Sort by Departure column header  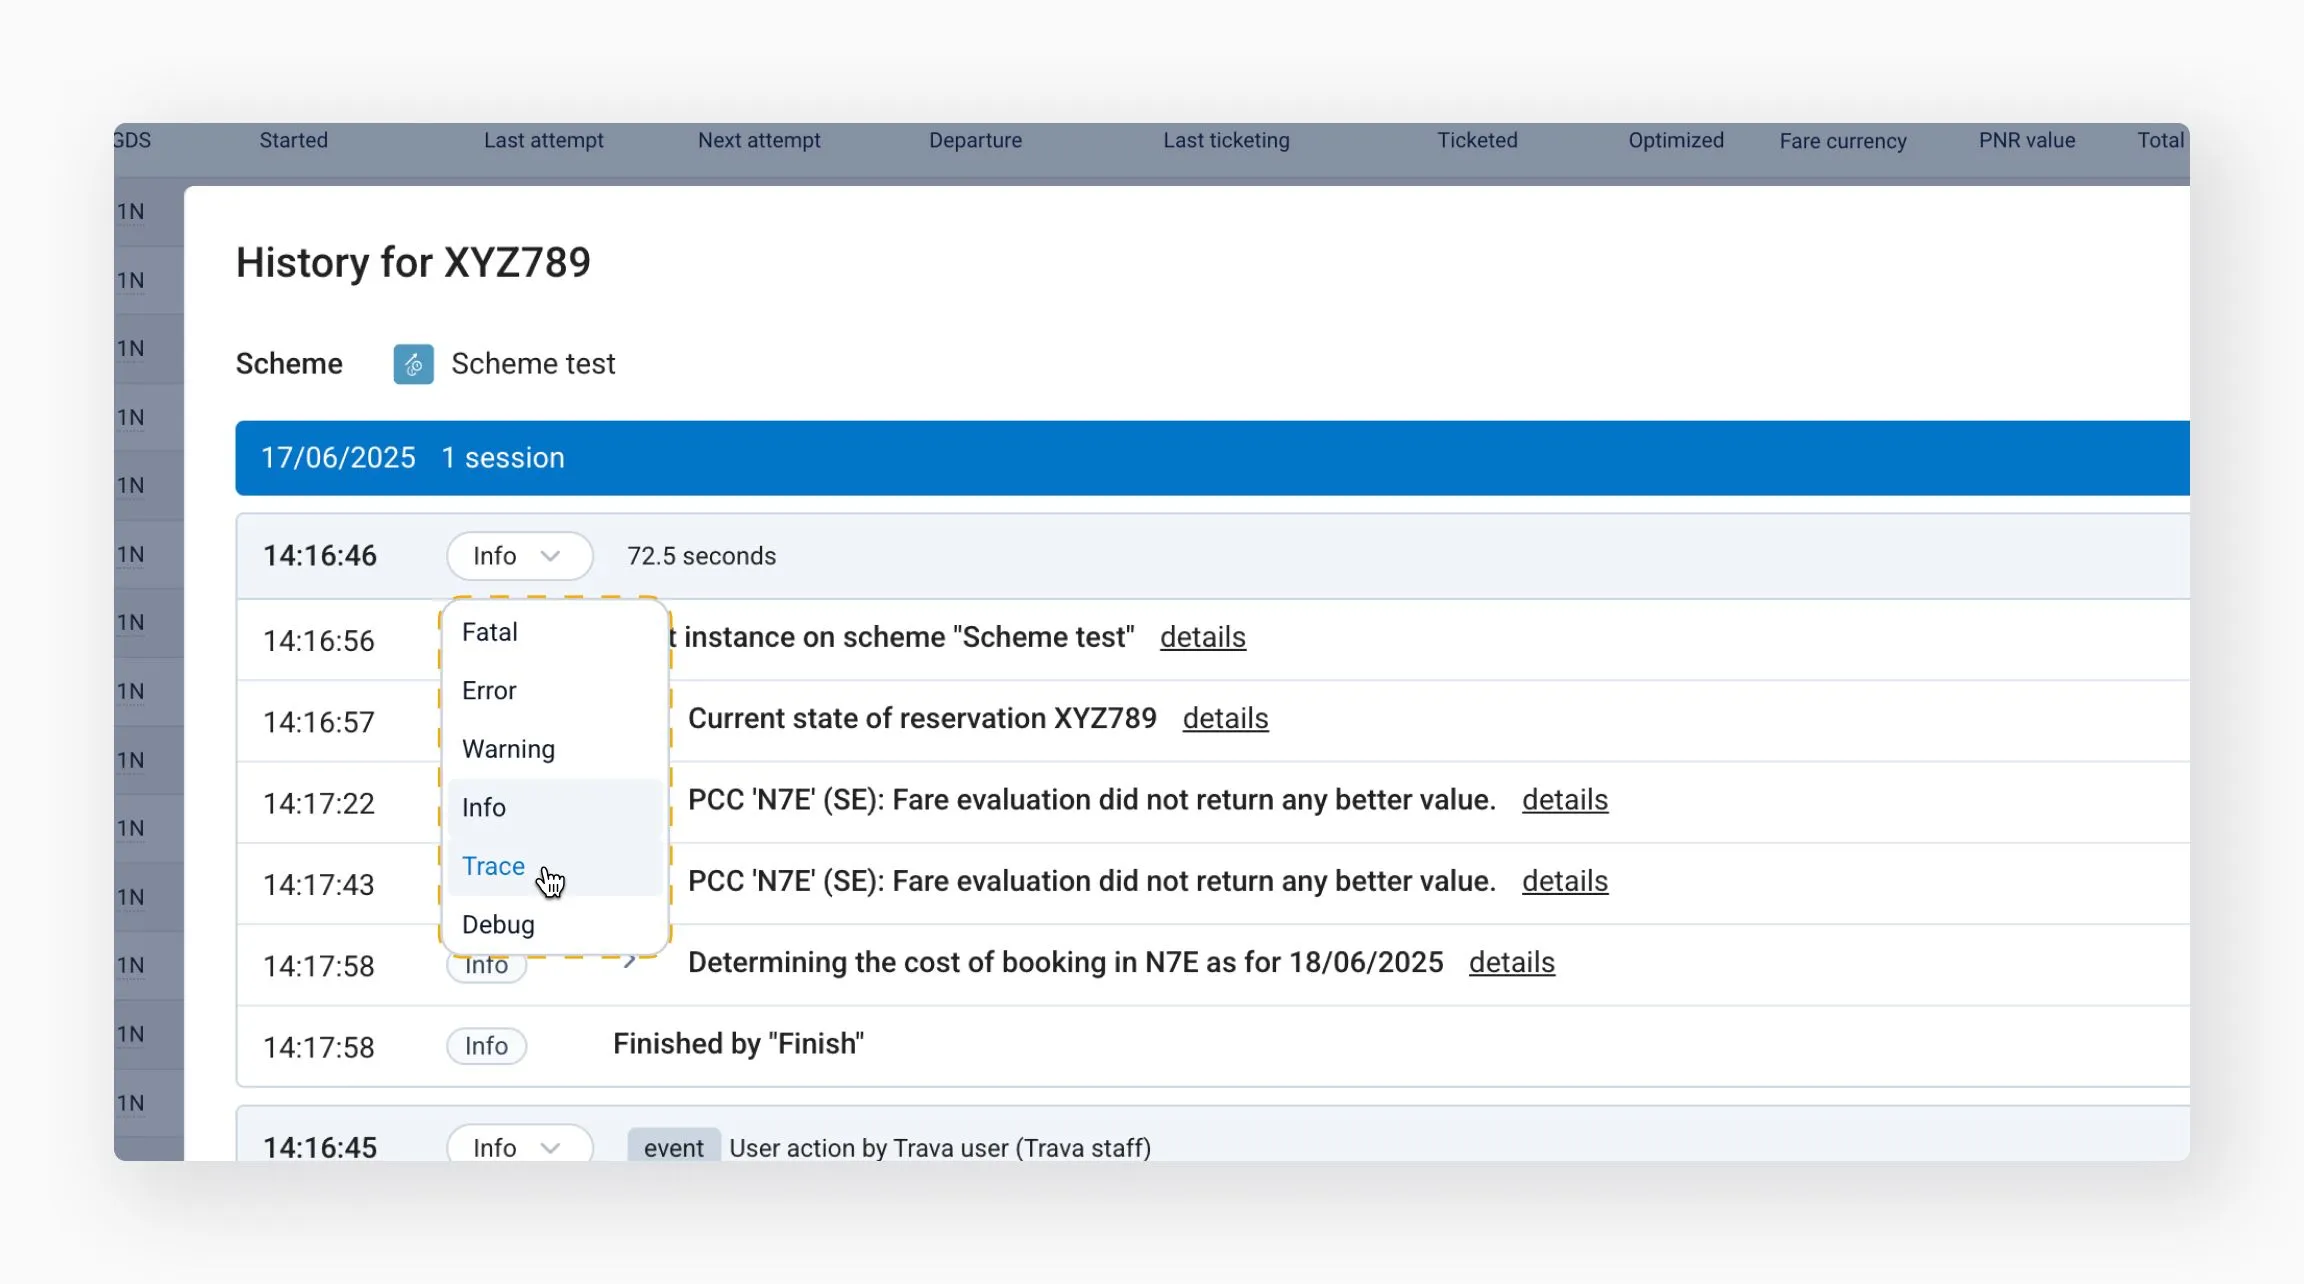[975, 141]
